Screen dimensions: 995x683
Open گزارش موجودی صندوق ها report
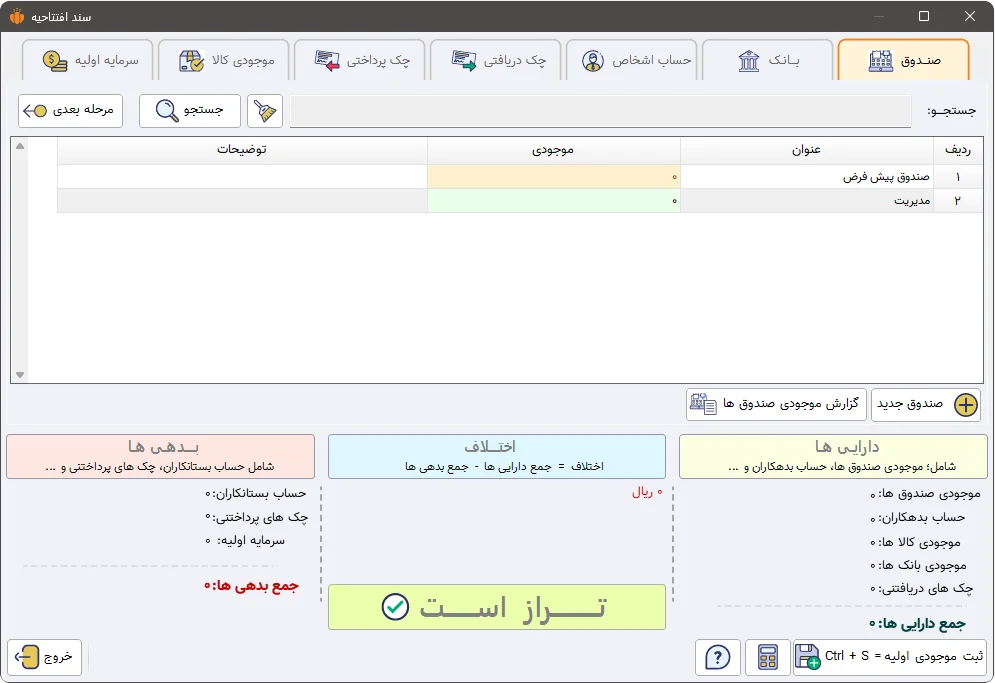[776, 405]
